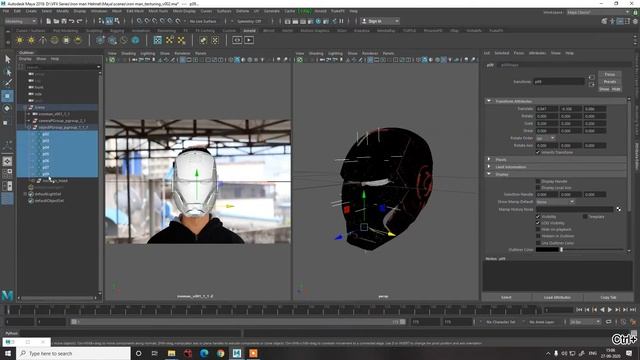Open Chrome from Windows taskbar
Image resolution: width=640 pixels, height=360 pixels.
click(221, 353)
